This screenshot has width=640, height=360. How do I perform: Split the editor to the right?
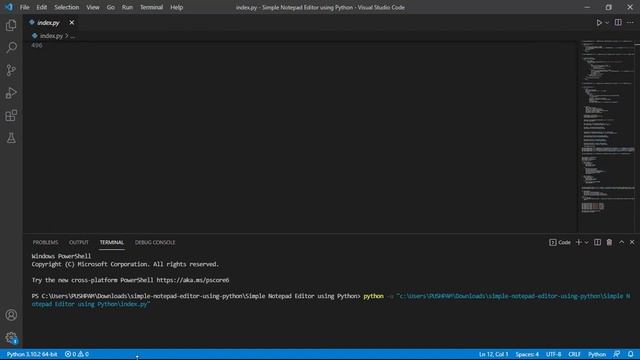(618, 22)
